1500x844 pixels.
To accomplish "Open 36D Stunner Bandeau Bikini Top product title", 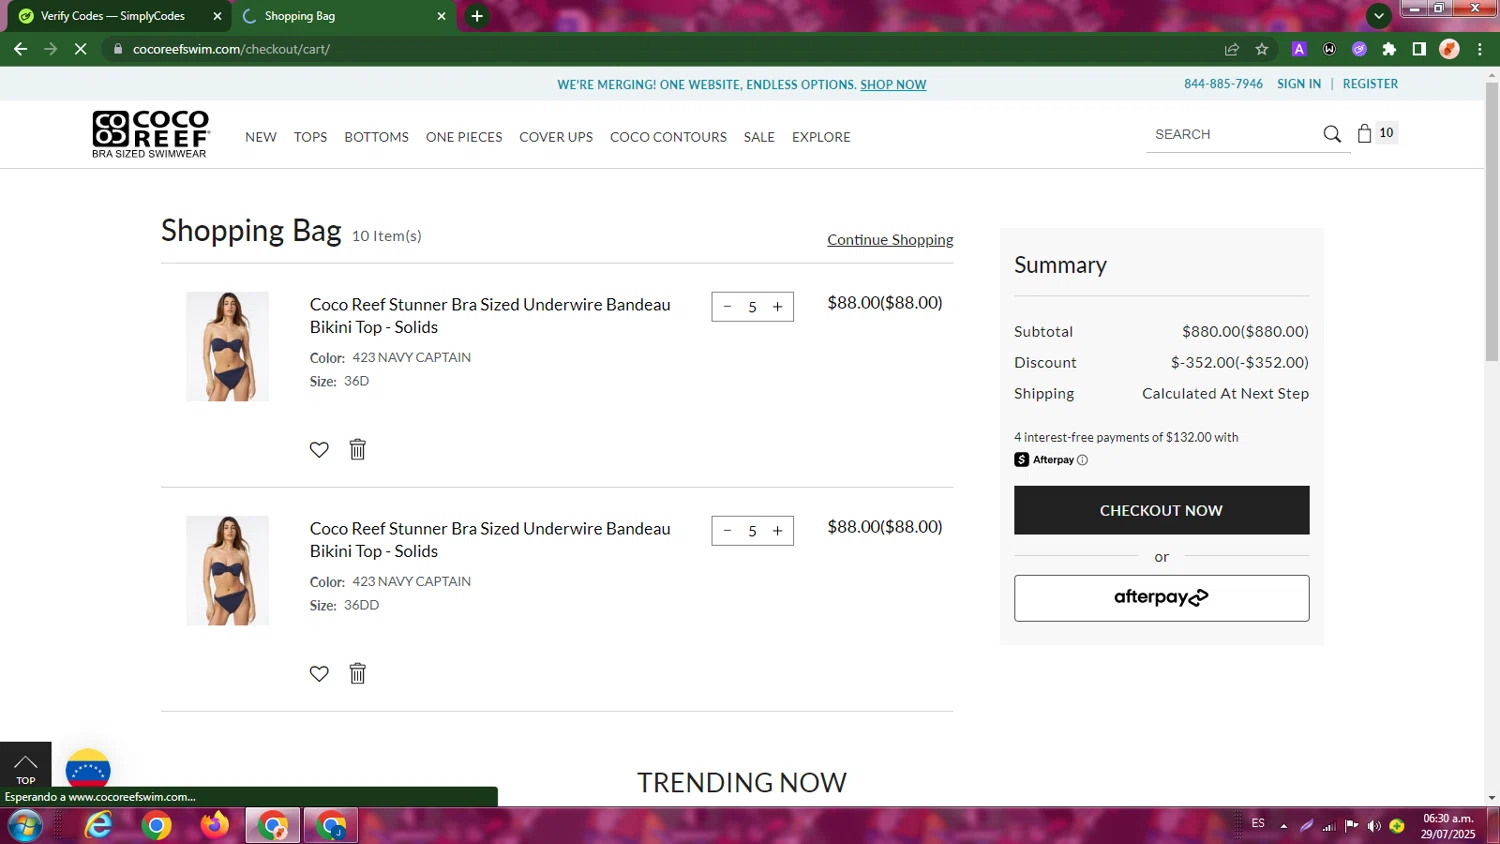I will point(490,316).
